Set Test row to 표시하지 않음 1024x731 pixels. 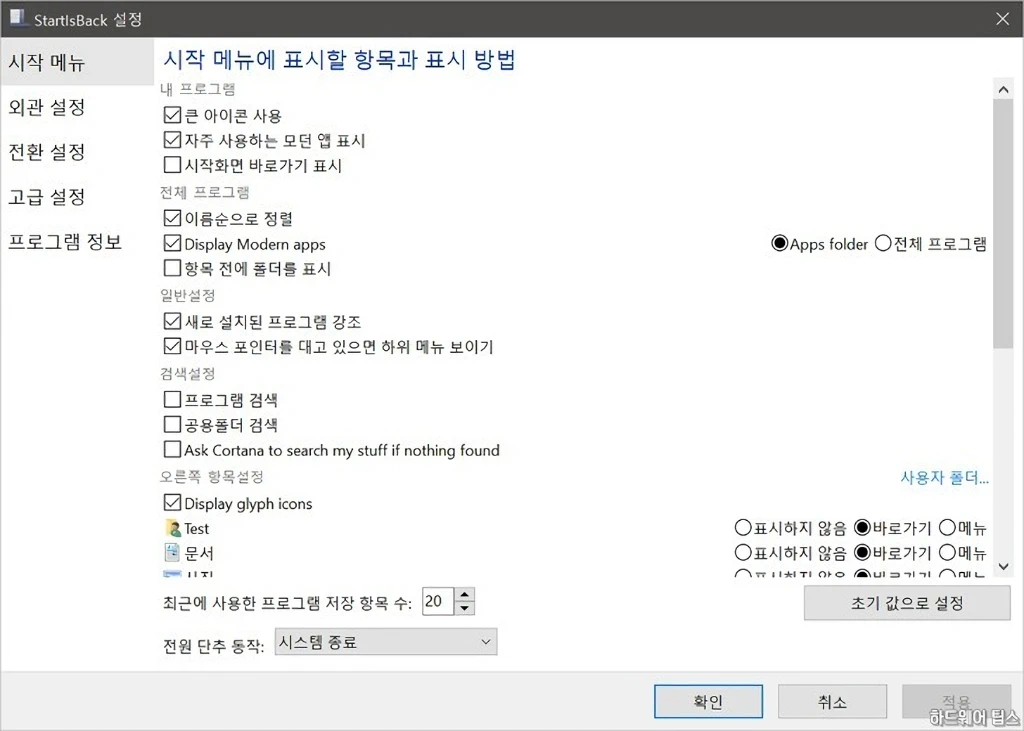(743, 528)
